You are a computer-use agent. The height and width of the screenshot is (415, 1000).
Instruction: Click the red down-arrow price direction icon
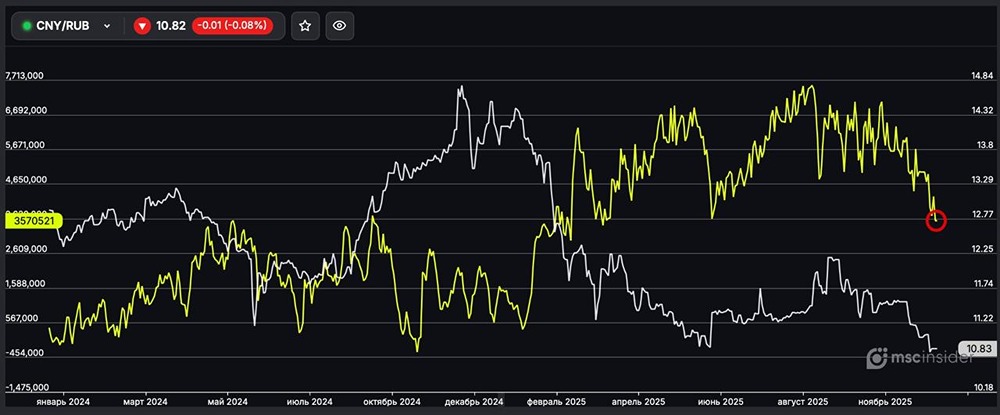(142, 26)
